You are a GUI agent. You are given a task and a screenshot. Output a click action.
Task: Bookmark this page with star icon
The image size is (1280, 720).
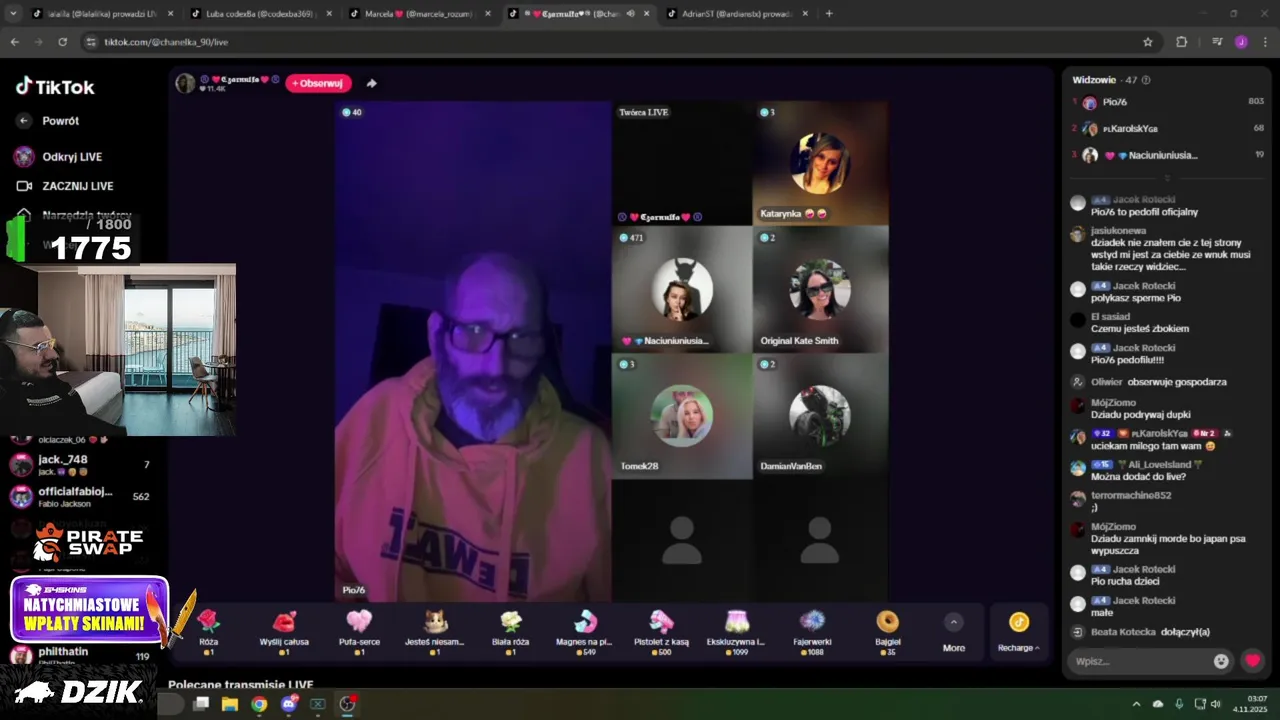click(x=1148, y=42)
